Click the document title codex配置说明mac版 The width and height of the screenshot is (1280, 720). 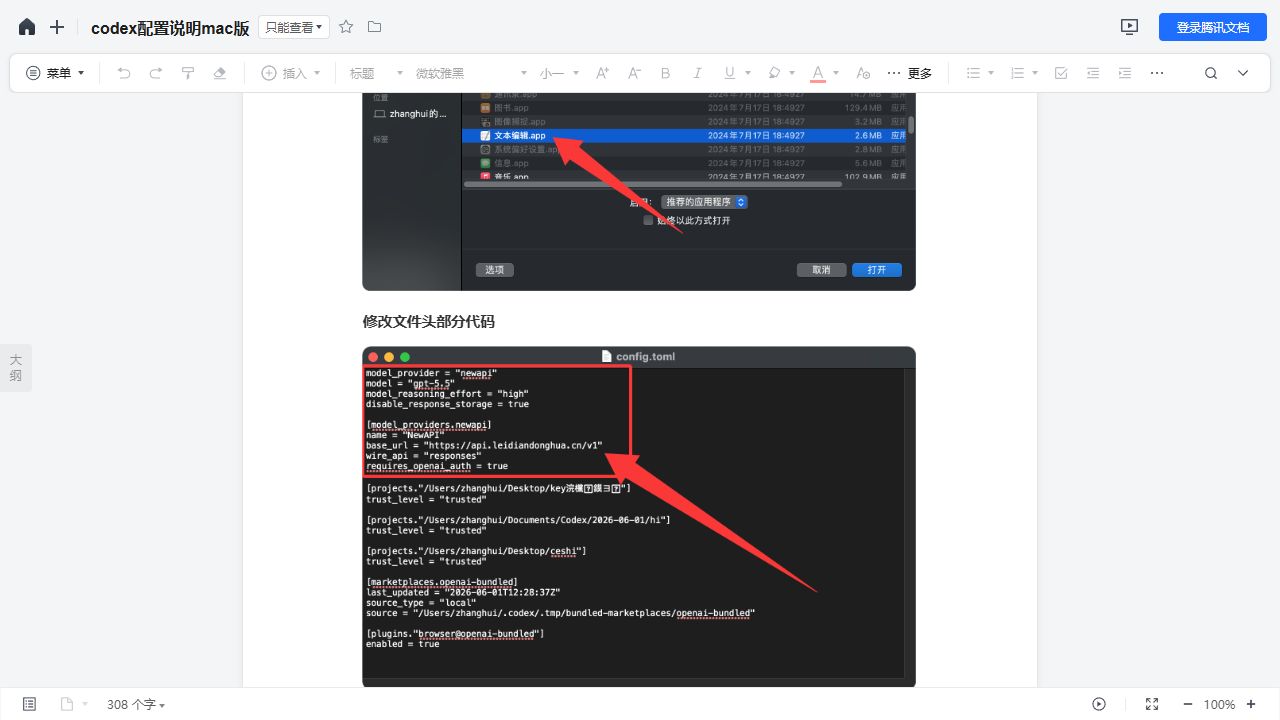[x=170, y=28]
